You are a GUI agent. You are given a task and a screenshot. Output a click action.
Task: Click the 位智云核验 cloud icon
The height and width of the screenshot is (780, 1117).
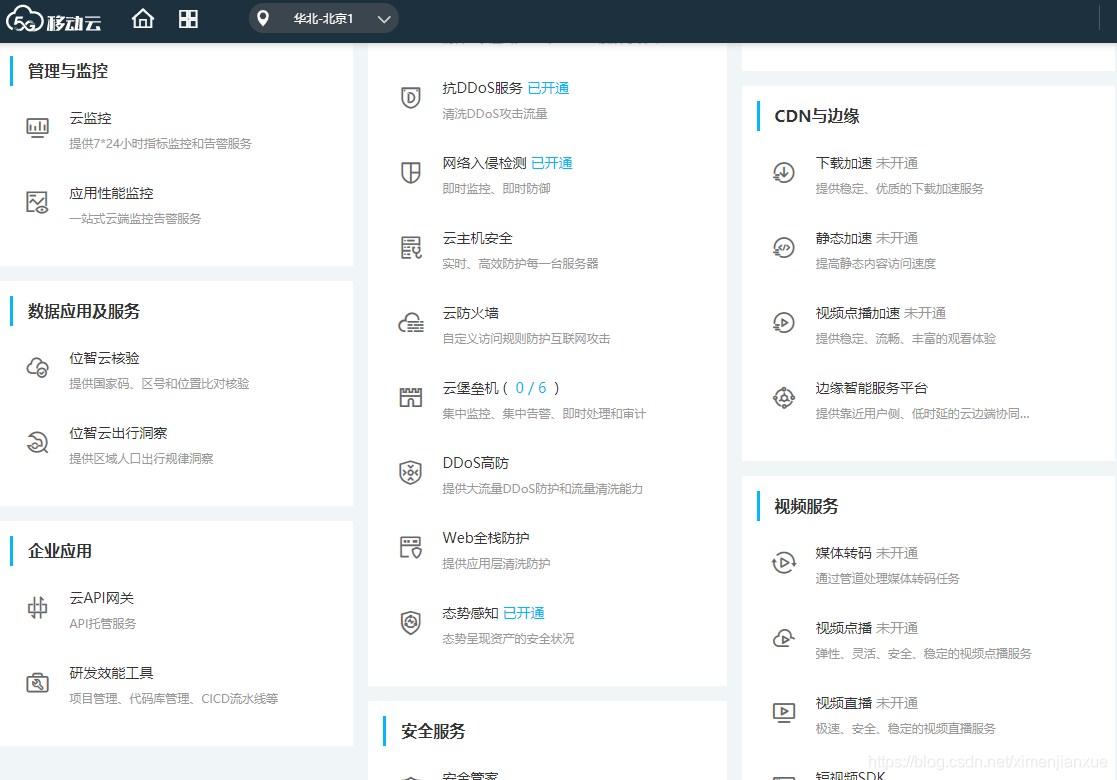(x=37, y=368)
